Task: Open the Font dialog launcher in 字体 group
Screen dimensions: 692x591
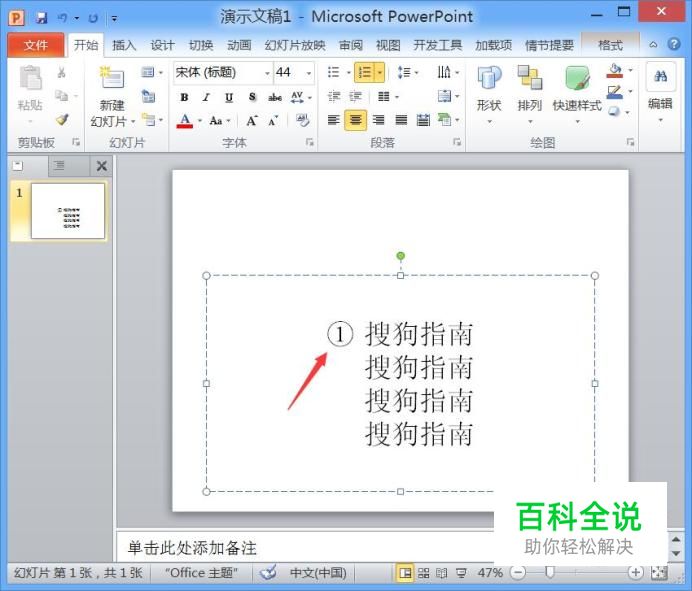Action: (310, 142)
